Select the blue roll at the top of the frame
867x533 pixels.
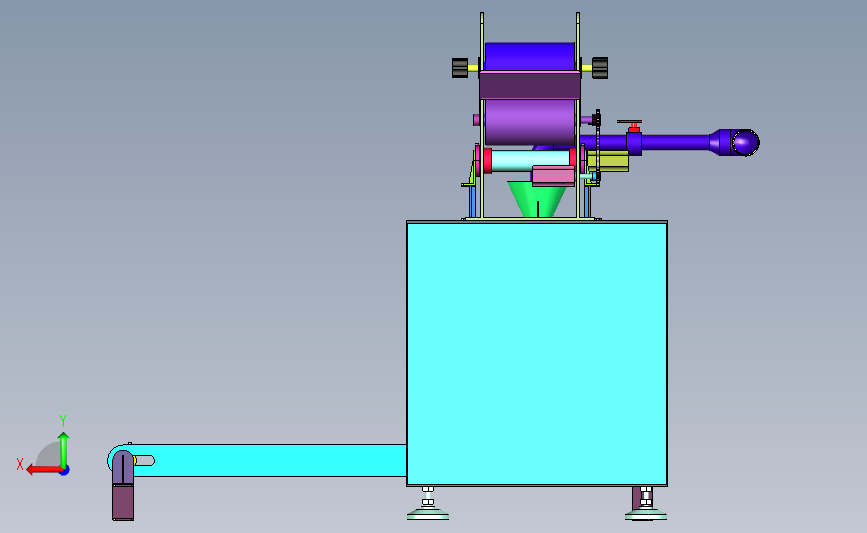(530, 56)
